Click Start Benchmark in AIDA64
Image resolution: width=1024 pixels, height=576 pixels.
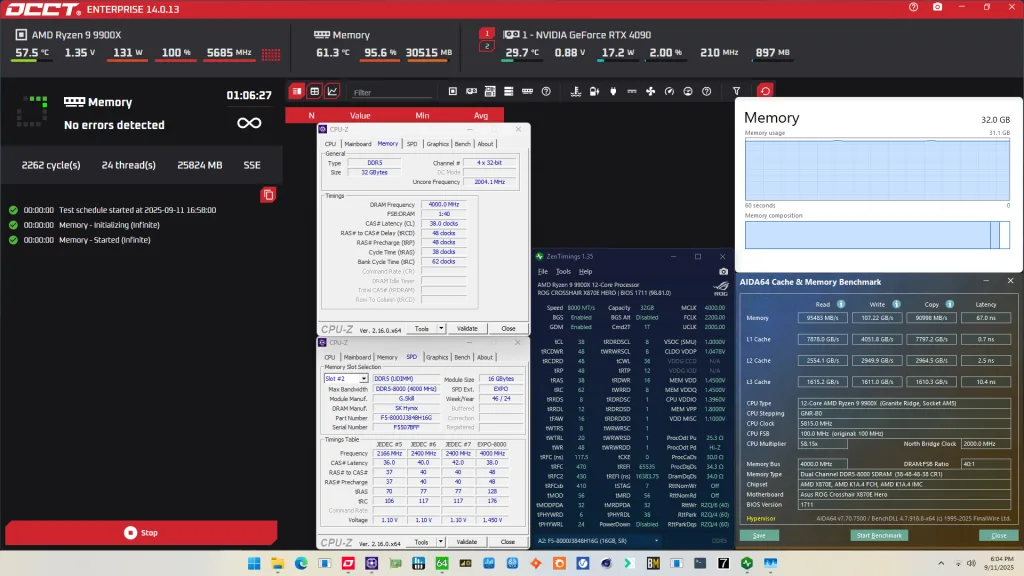pyautogui.click(x=881, y=535)
